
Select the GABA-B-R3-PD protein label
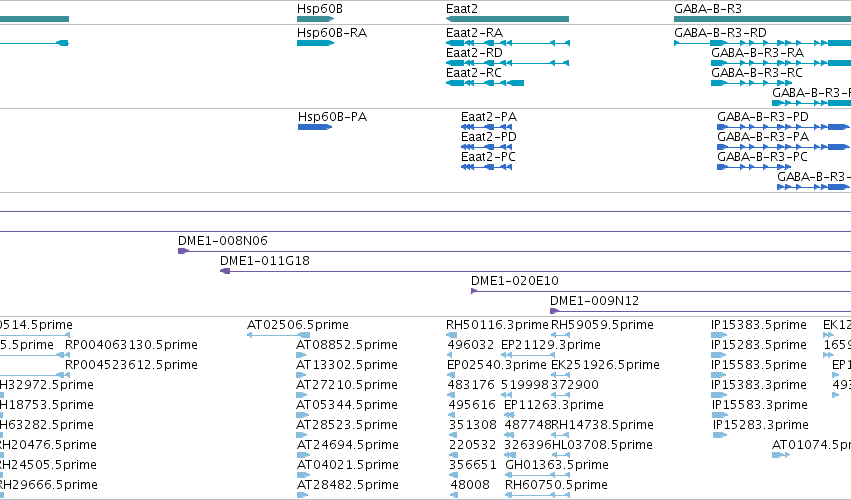pos(763,117)
